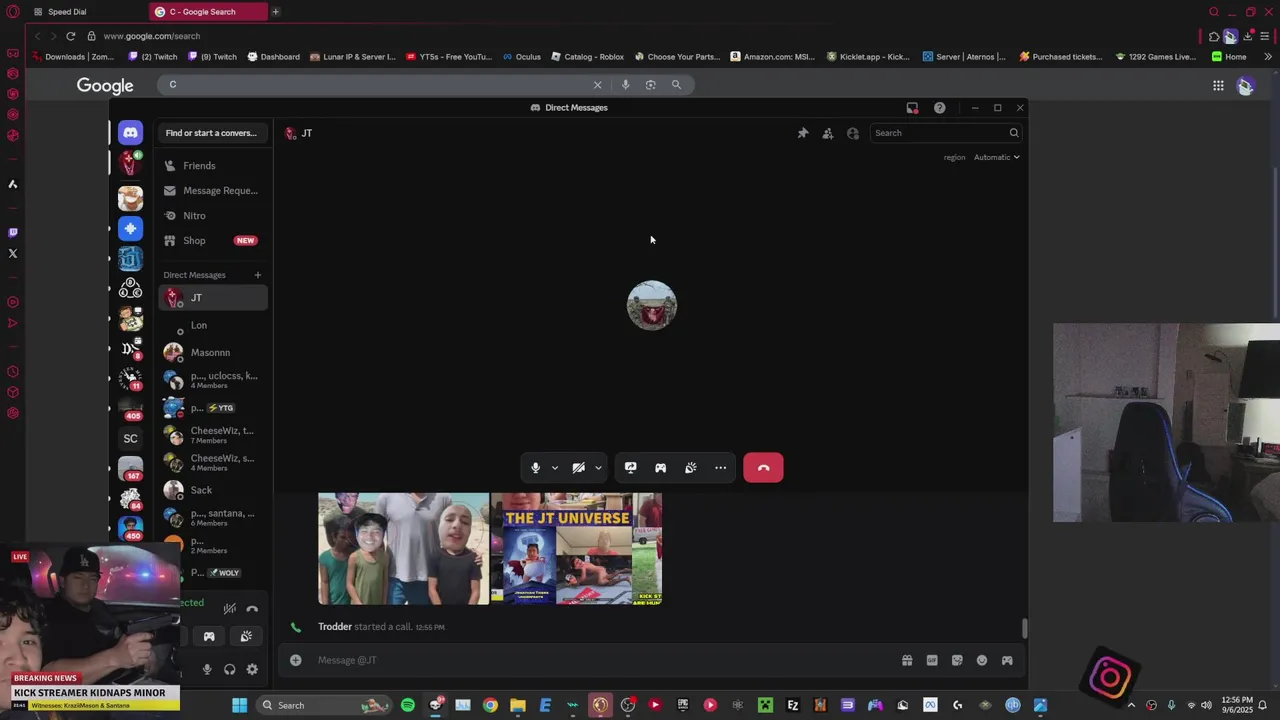Image resolution: width=1280 pixels, height=720 pixels.
Task: Disconnect with the red hang-up button
Action: pos(763,468)
